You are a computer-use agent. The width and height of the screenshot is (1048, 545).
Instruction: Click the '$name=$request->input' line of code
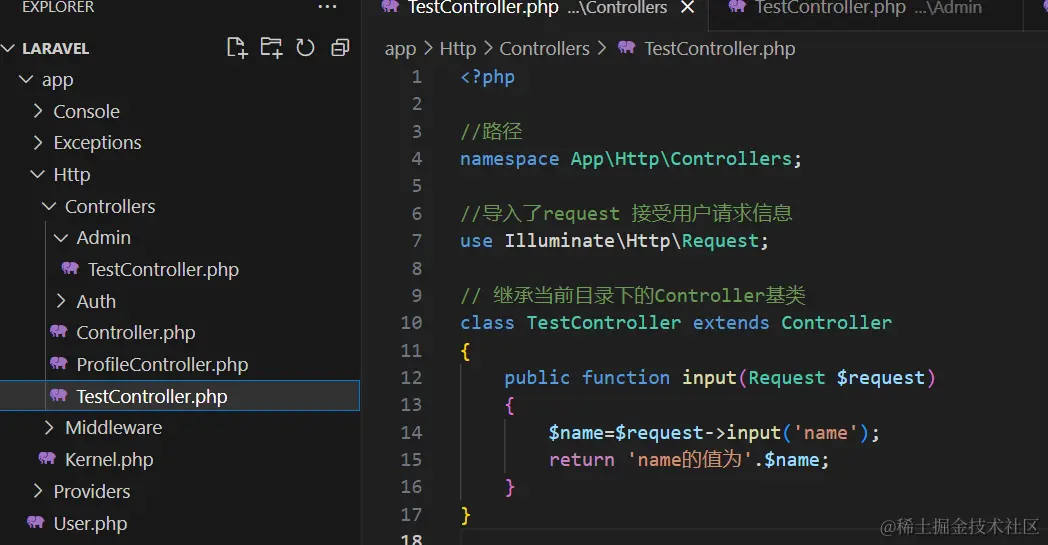pyautogui.click(x=714, y=433)
